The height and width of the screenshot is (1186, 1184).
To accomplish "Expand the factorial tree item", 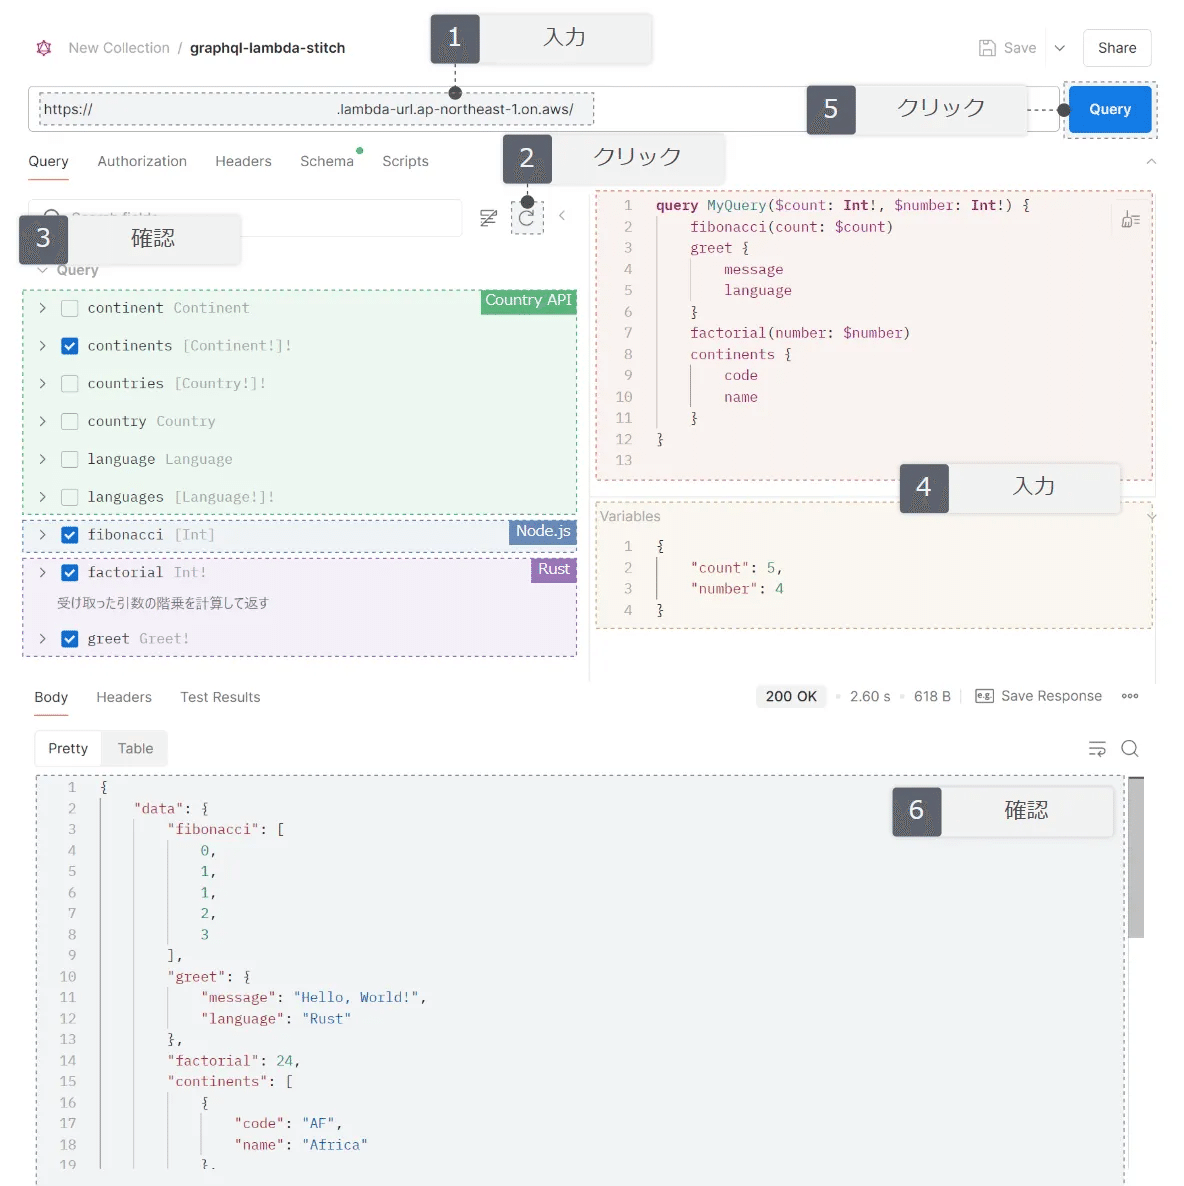I will (x=41, y=572).
